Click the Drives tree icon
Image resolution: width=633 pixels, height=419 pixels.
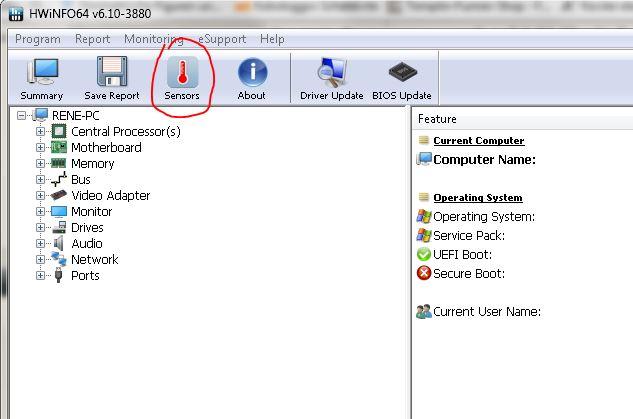(x=59, y=227)
